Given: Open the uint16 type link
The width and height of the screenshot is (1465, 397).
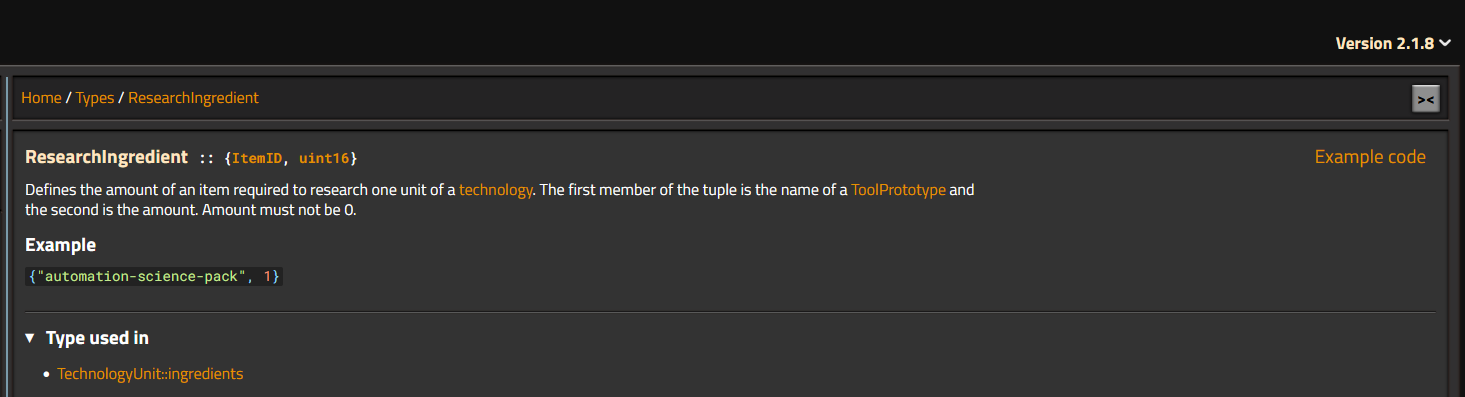Looking at the screenshot, I should coord(324,158).
